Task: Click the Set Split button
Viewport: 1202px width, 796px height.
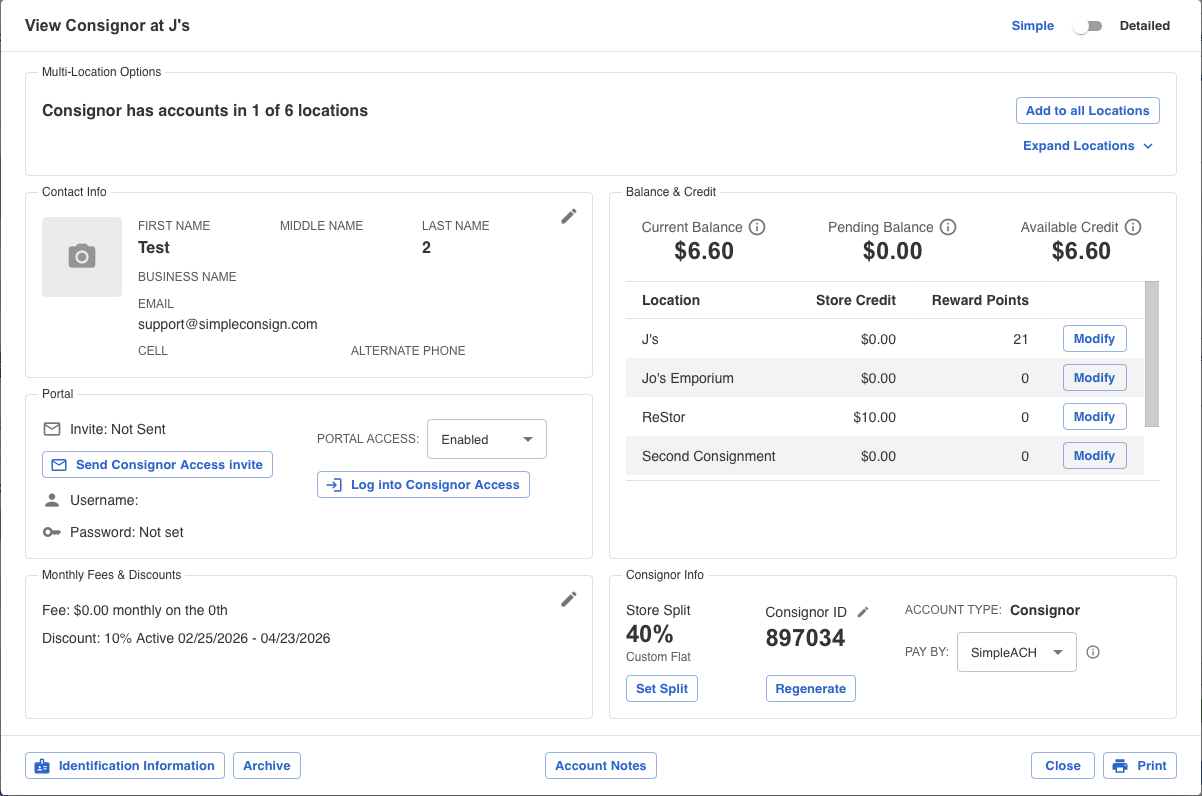Action: [x=662, y=689]
